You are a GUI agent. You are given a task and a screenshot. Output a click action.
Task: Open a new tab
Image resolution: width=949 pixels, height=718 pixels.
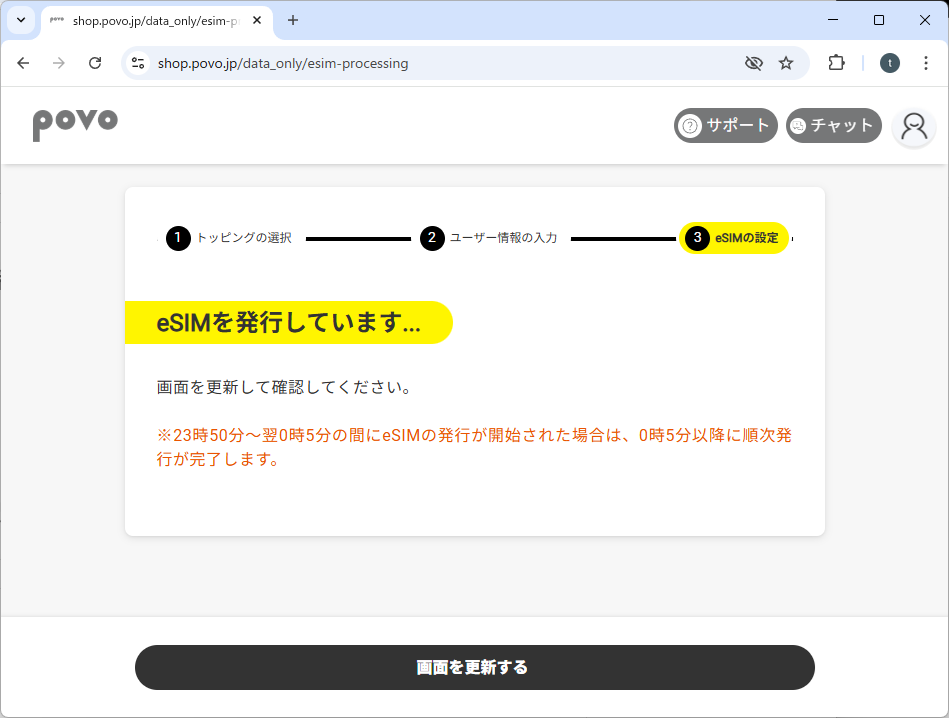[x=293, y=21]
